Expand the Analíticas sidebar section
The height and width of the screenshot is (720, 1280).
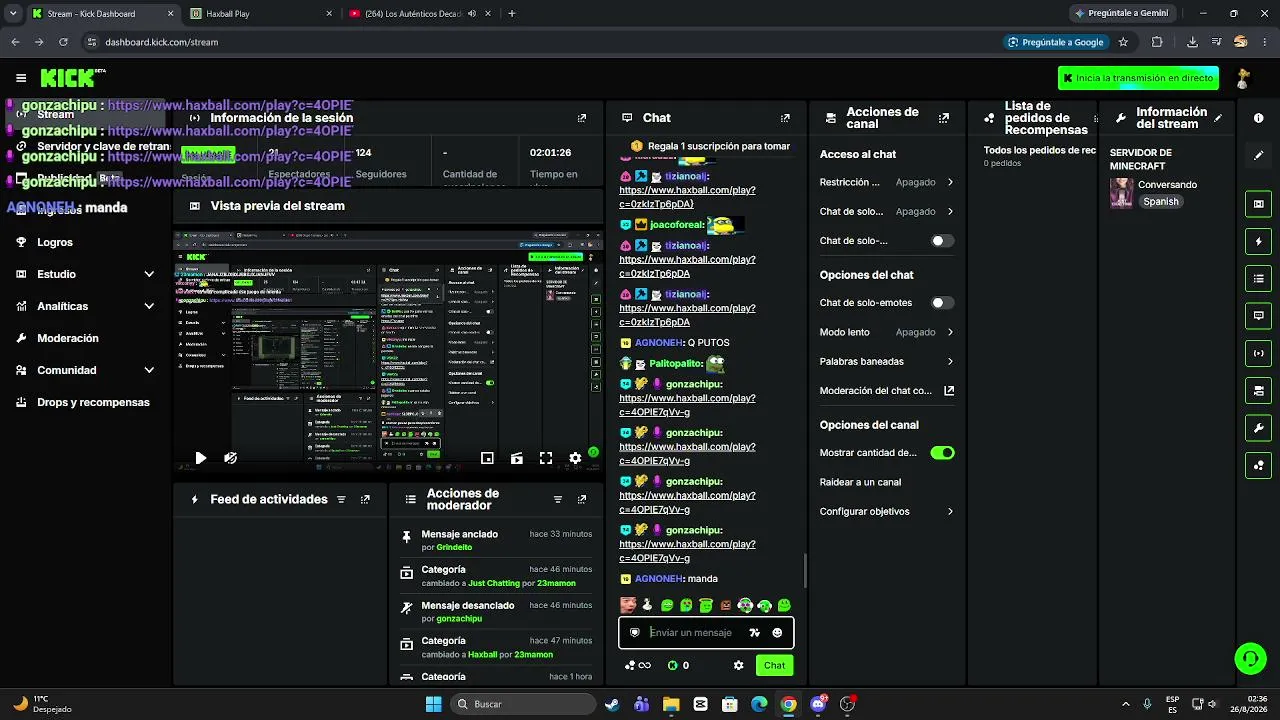[x=149, y=306]
